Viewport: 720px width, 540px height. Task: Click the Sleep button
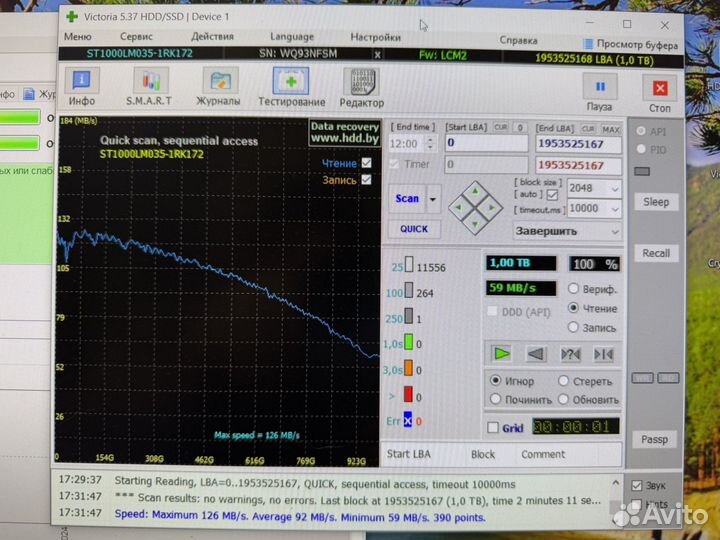point(656,202)
